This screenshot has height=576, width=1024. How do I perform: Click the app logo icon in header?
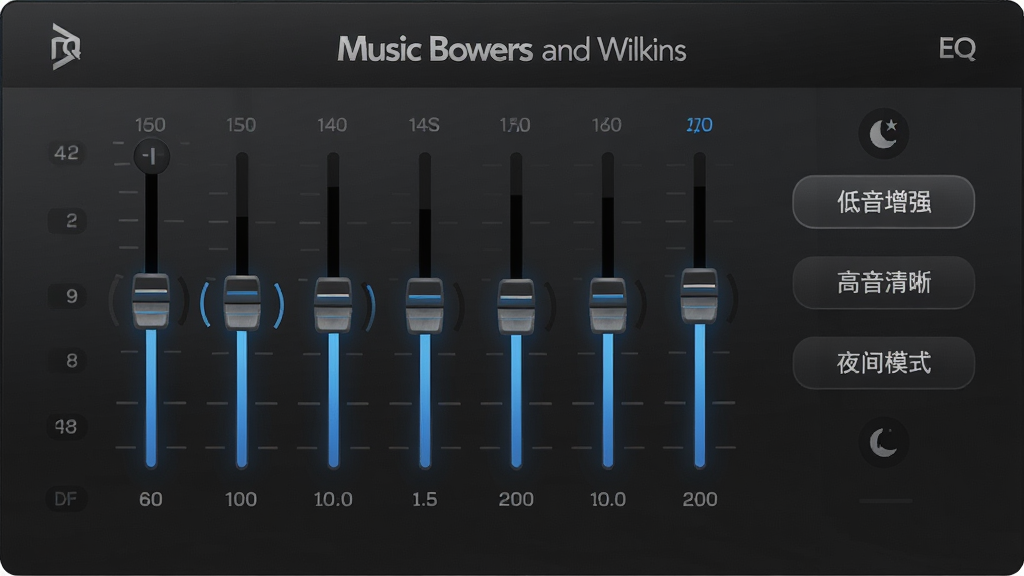[65, 46]
